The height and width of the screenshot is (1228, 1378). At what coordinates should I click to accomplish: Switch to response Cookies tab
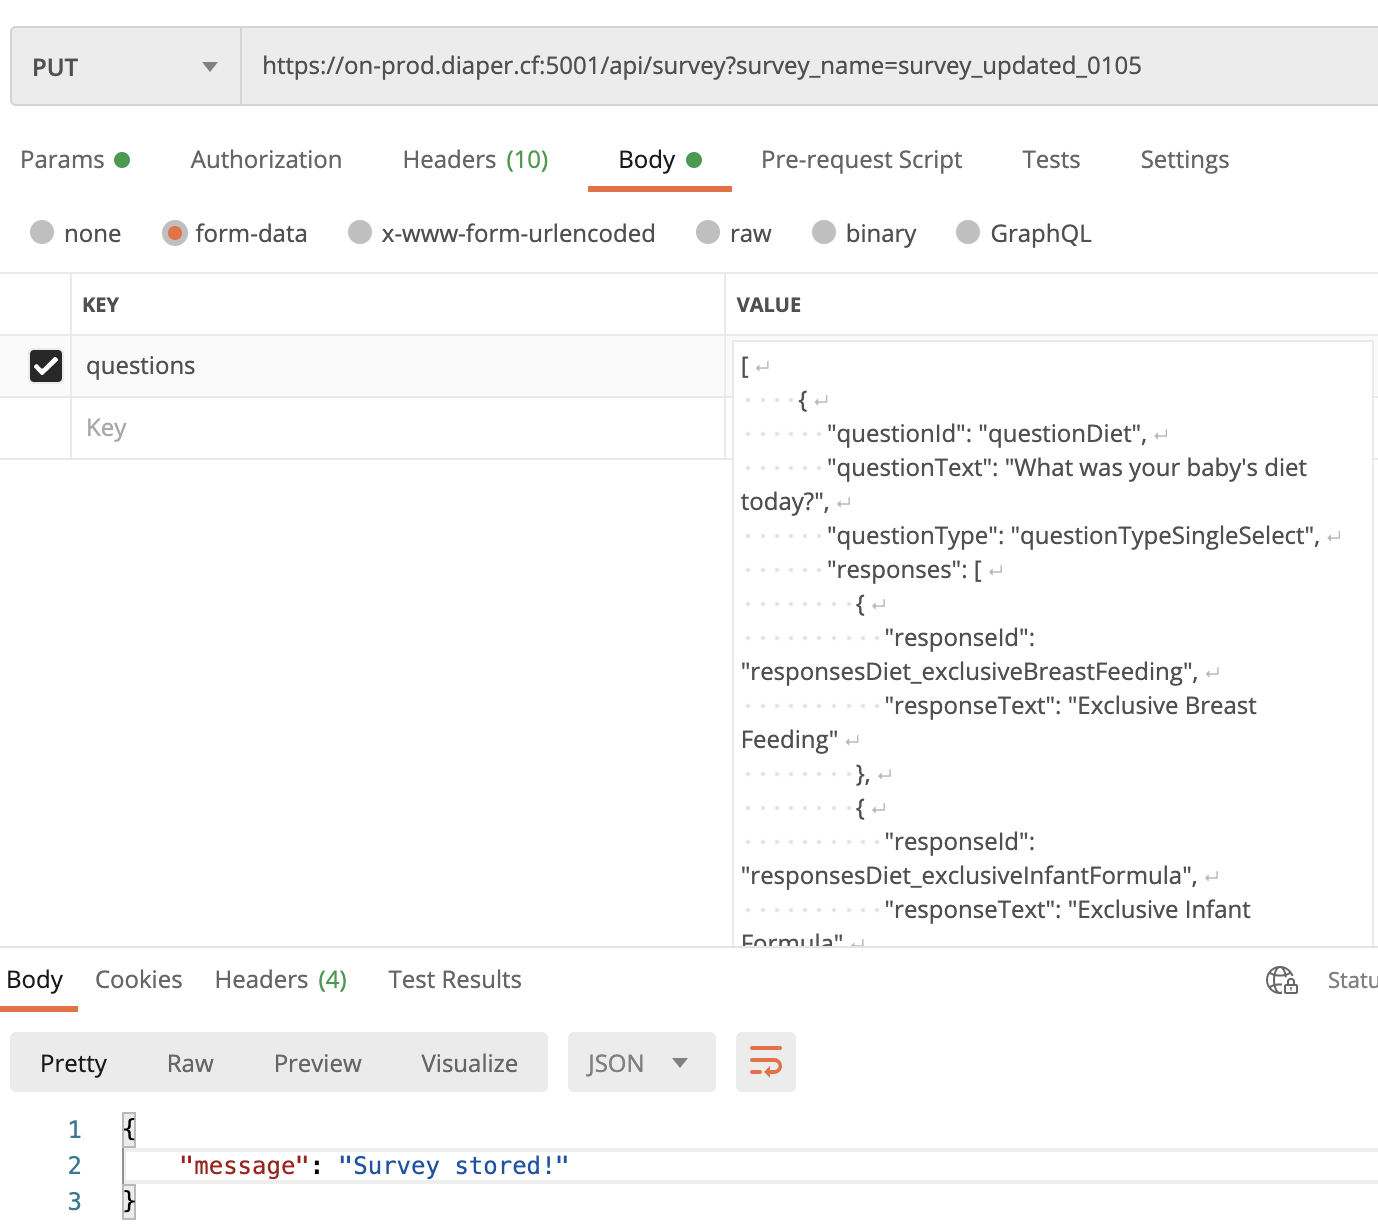(139, 980)
